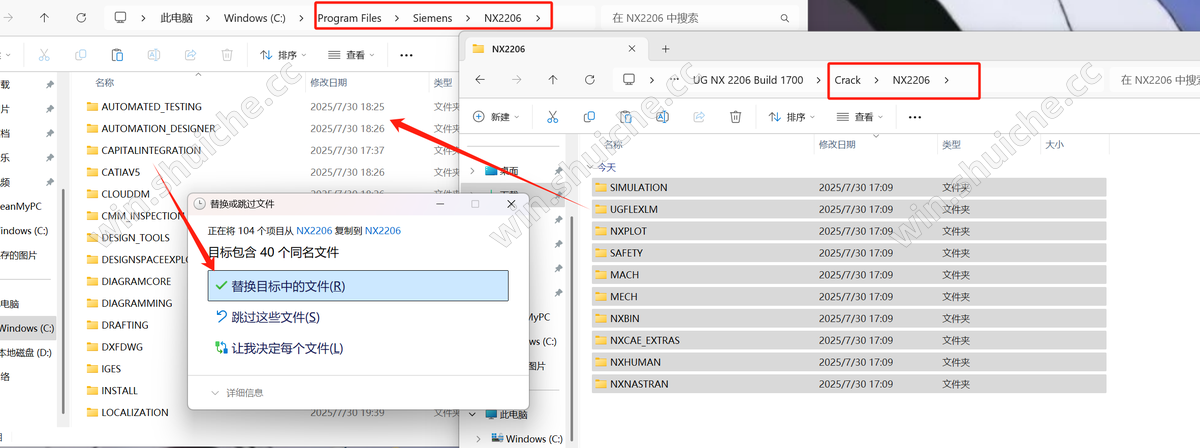Click the destination NX2206 link in the copy dialog
Screen dimensions: 1200x448
(383, 230)
